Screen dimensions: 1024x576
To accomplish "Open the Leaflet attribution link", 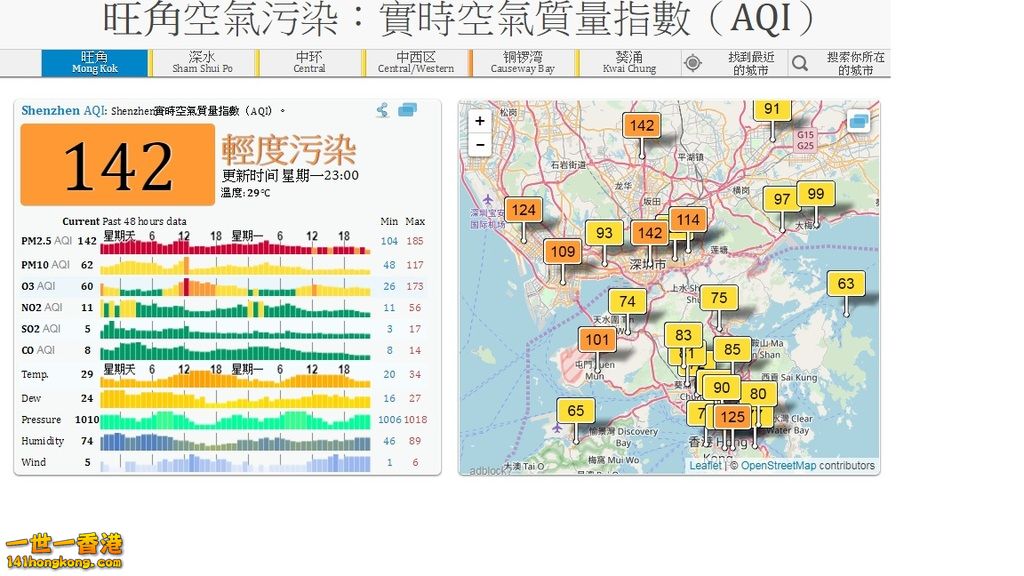I will click(x=705, y=466).
